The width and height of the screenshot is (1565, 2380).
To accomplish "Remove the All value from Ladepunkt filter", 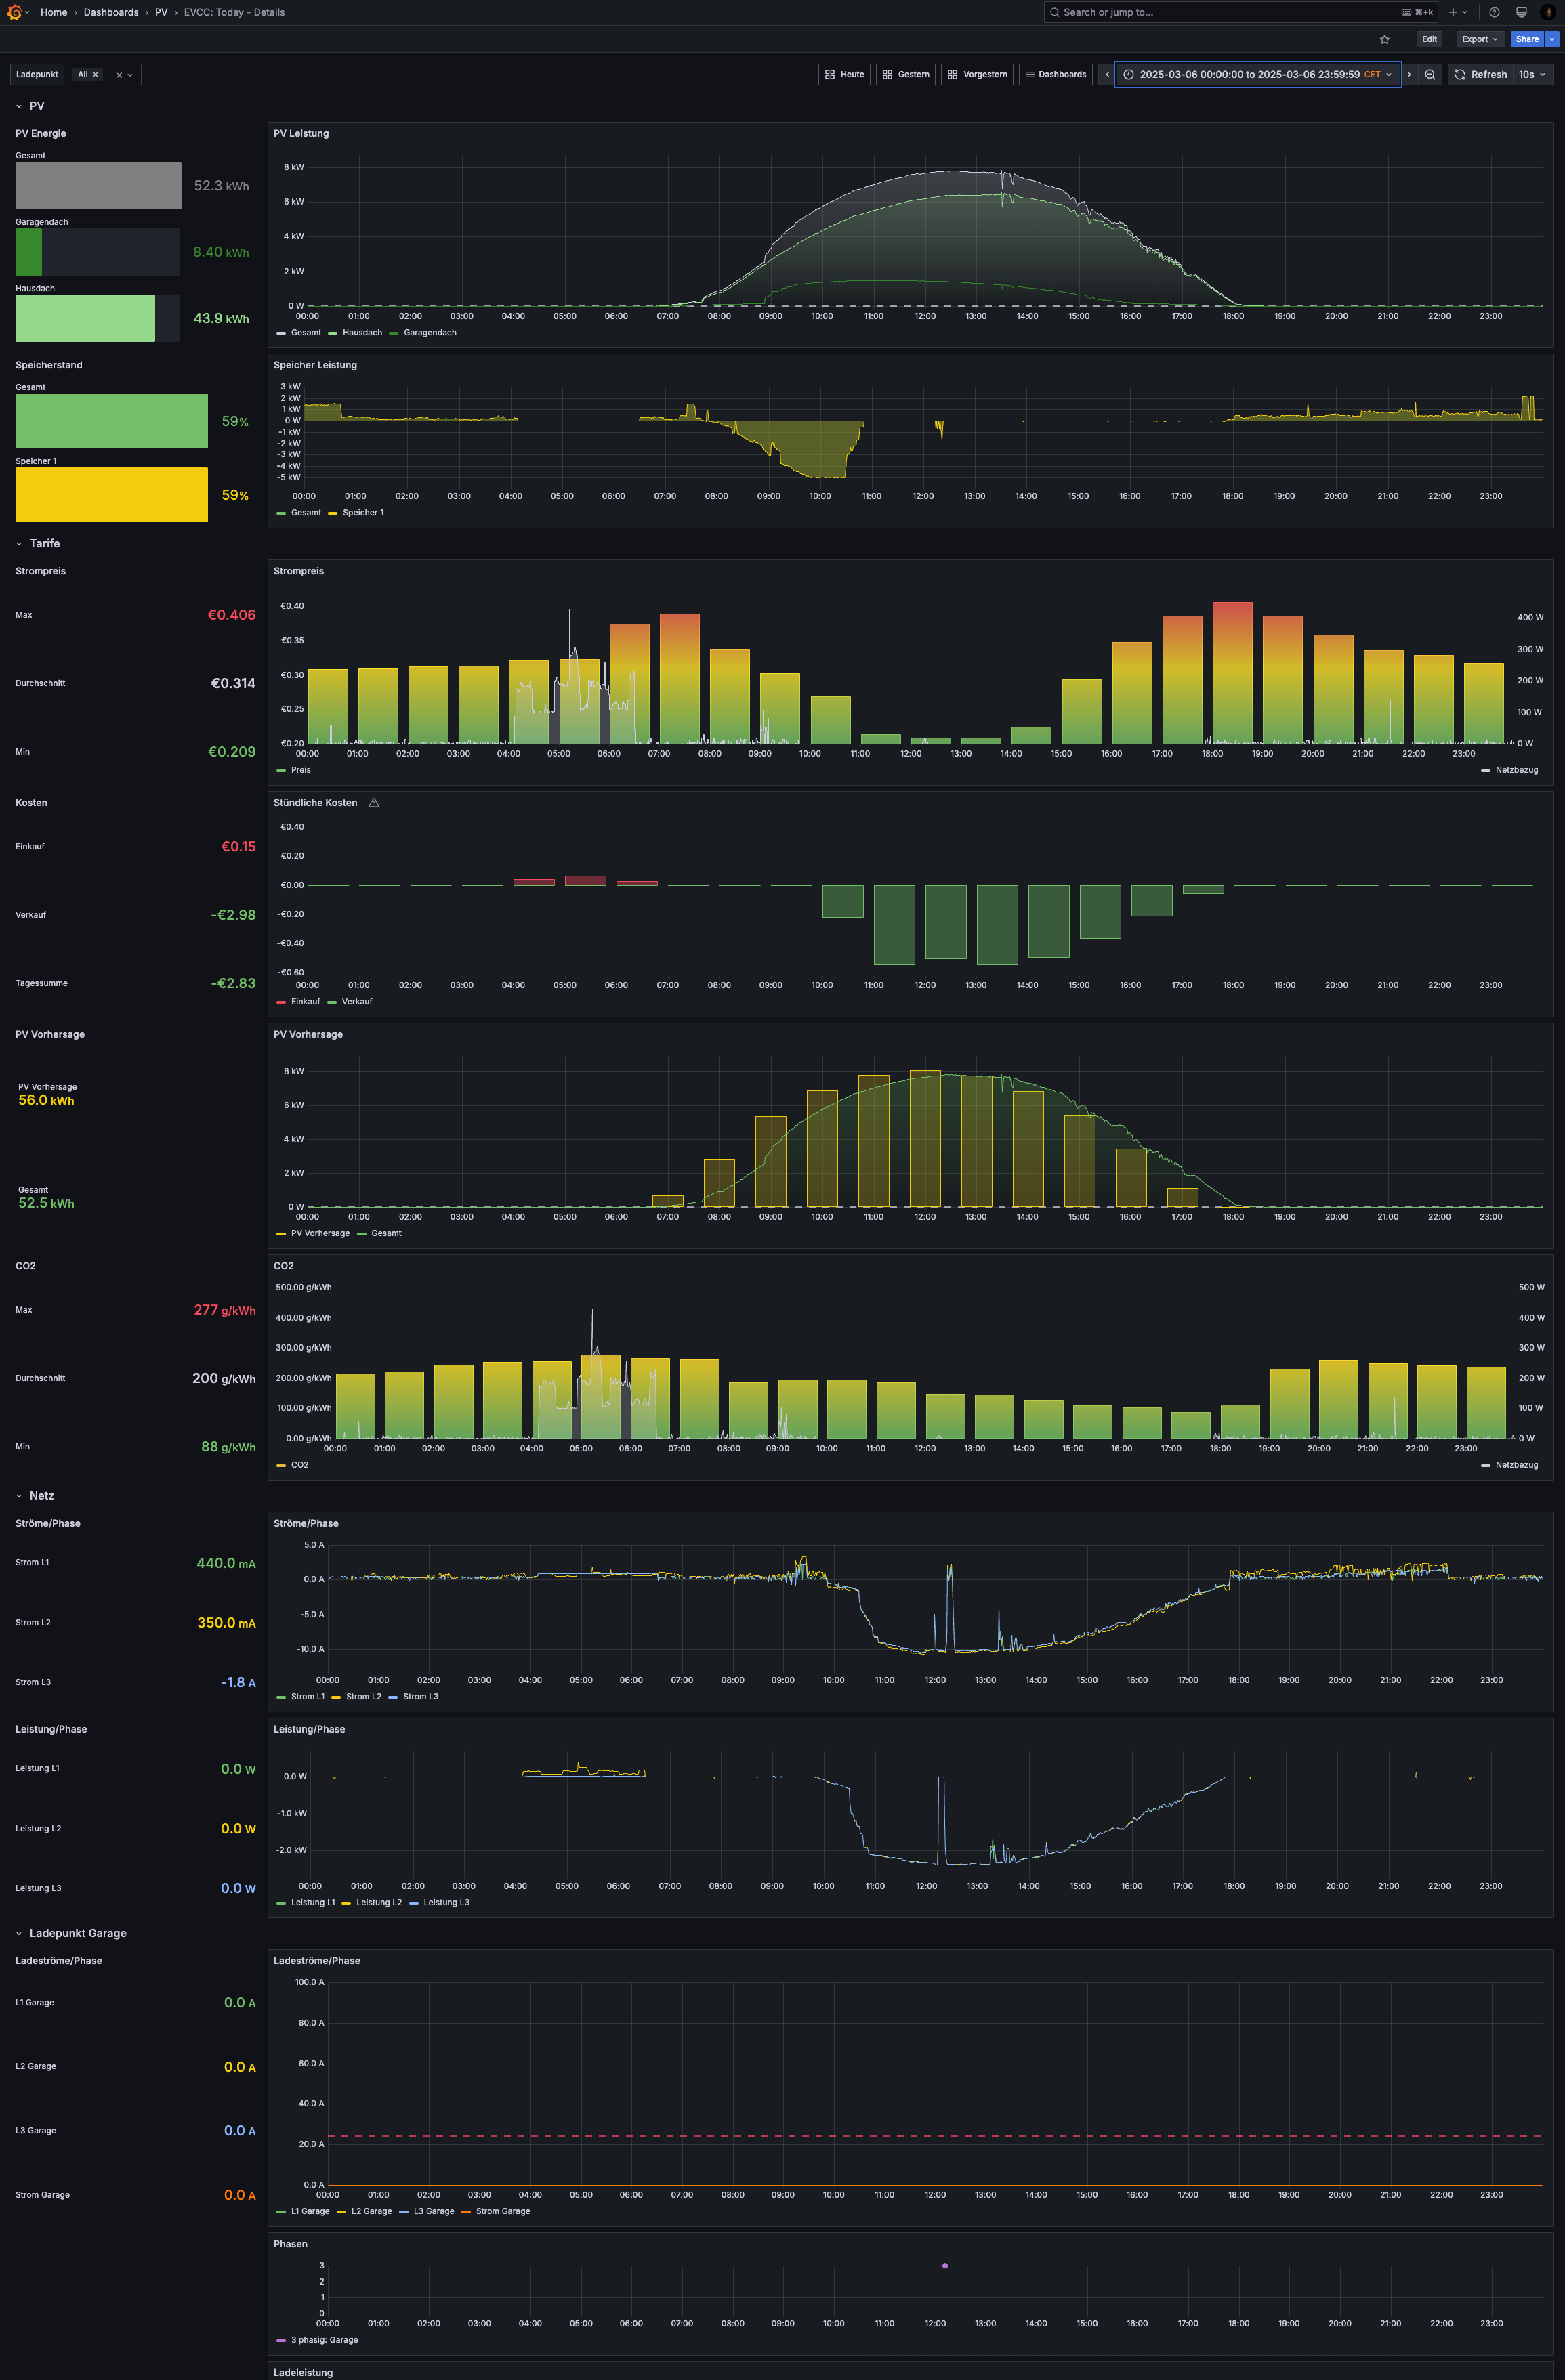I will (x=96, y=75).
